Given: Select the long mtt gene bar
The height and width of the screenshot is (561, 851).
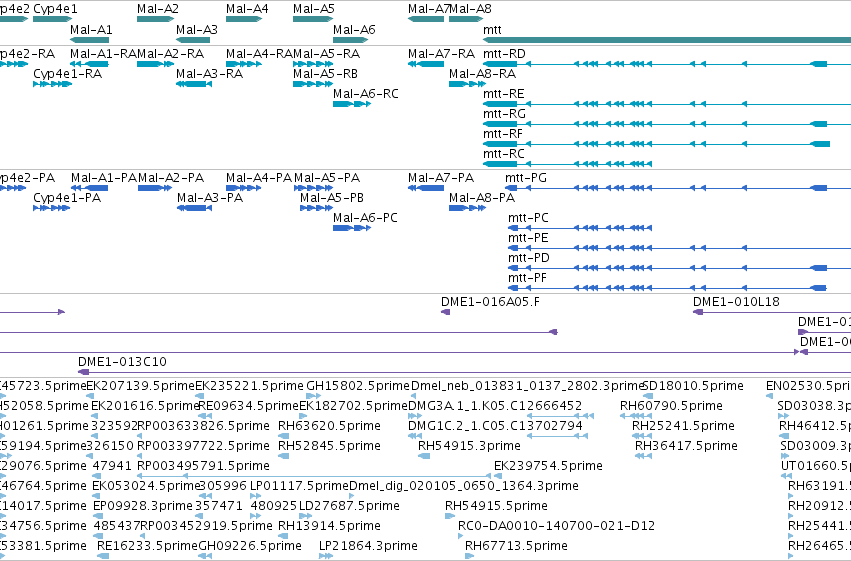Looking at the screenshot, I should (667, 40).
